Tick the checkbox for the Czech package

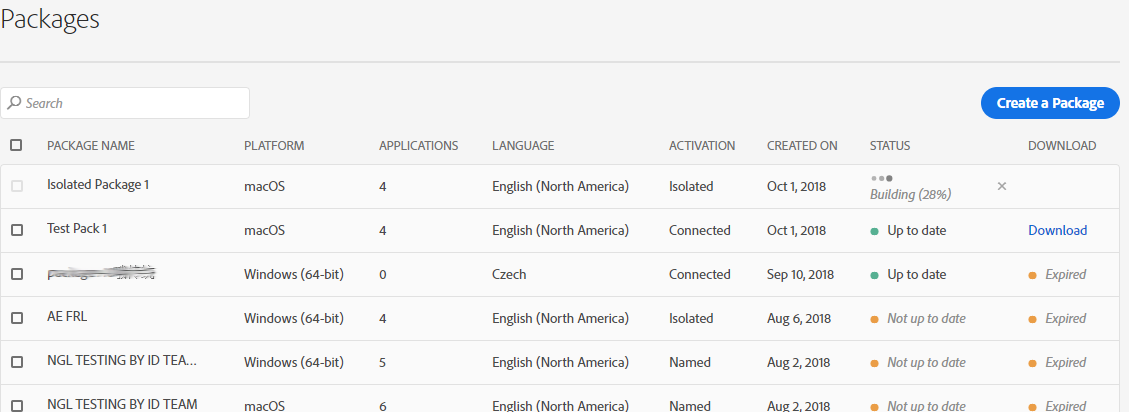pos(16,274)
